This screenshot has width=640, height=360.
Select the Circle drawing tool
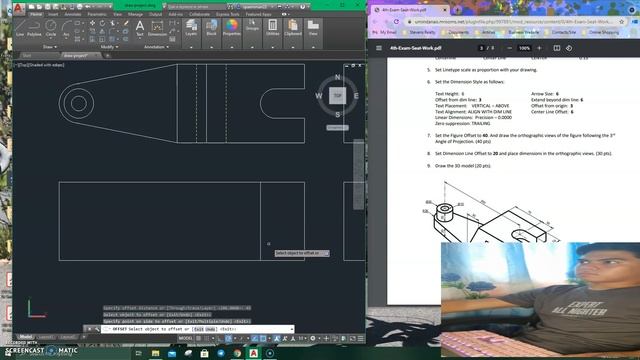(x=51, y=28)
